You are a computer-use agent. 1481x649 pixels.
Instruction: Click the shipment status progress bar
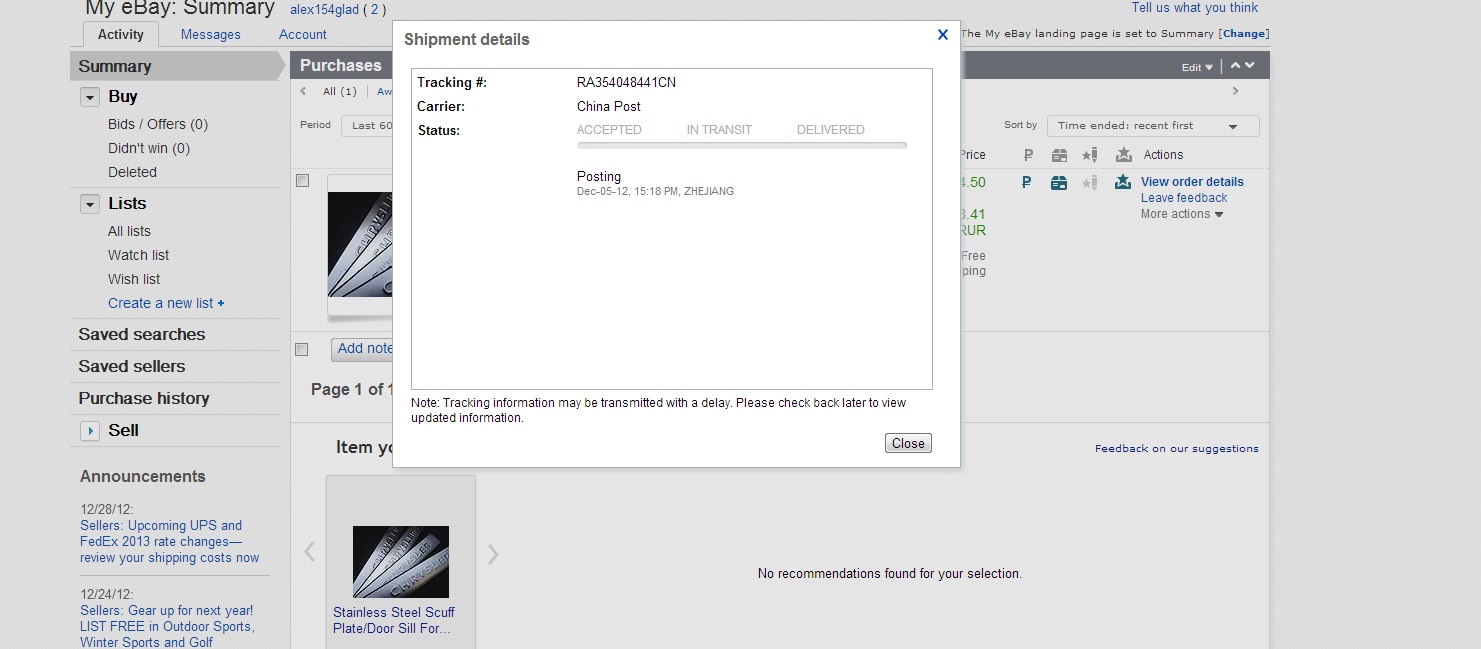click(741, 146)
